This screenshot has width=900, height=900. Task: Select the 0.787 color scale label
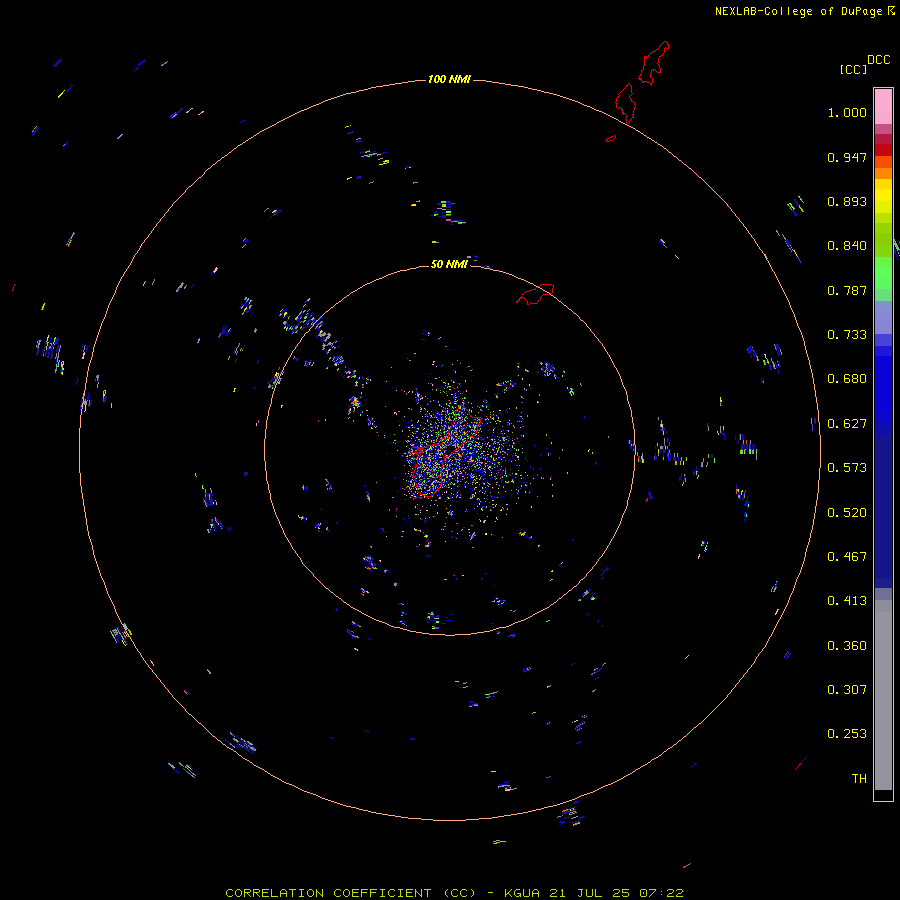pos(847,290)
